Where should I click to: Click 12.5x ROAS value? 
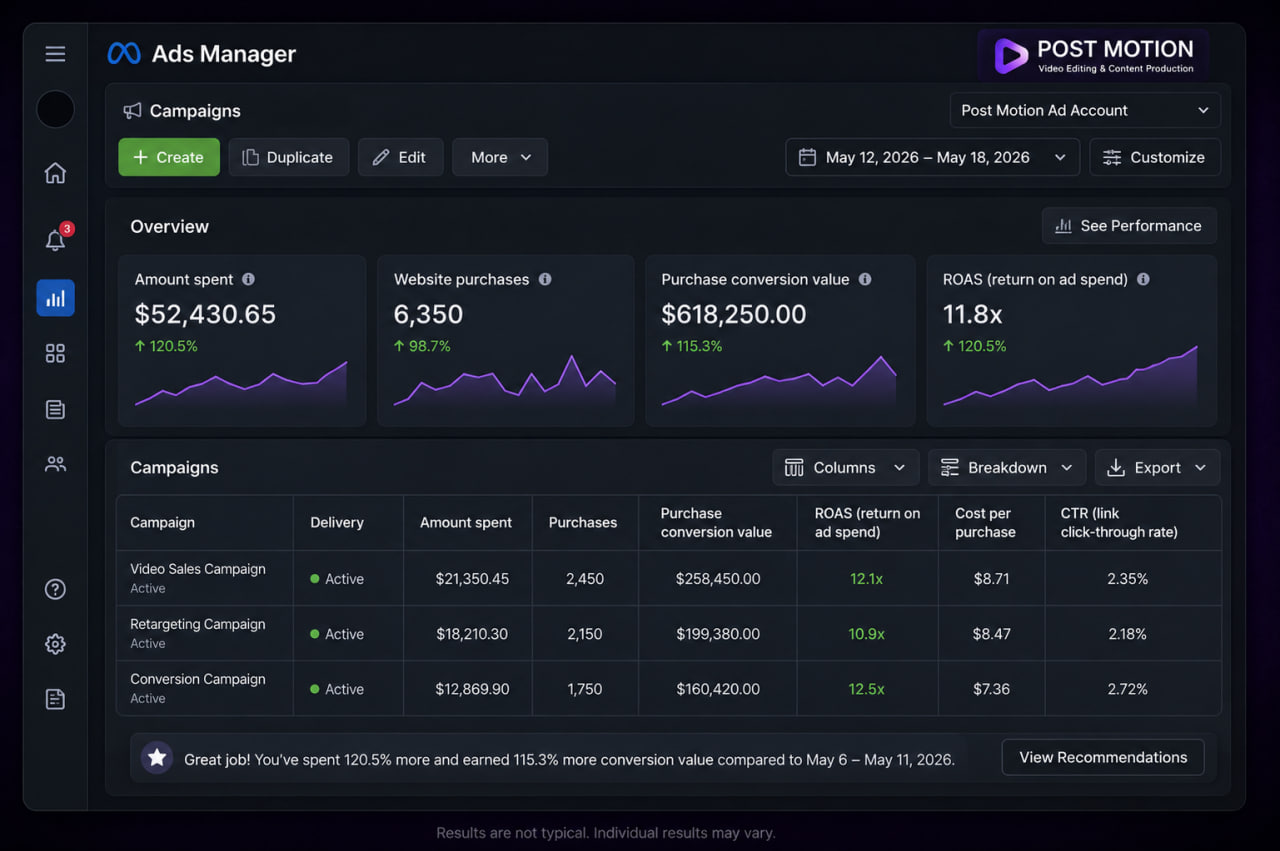(866, 689)
